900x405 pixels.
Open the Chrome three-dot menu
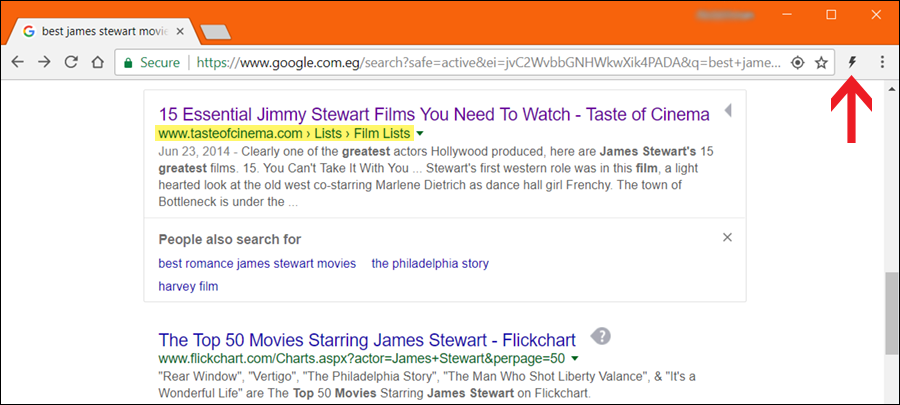(x=883, y=63)
